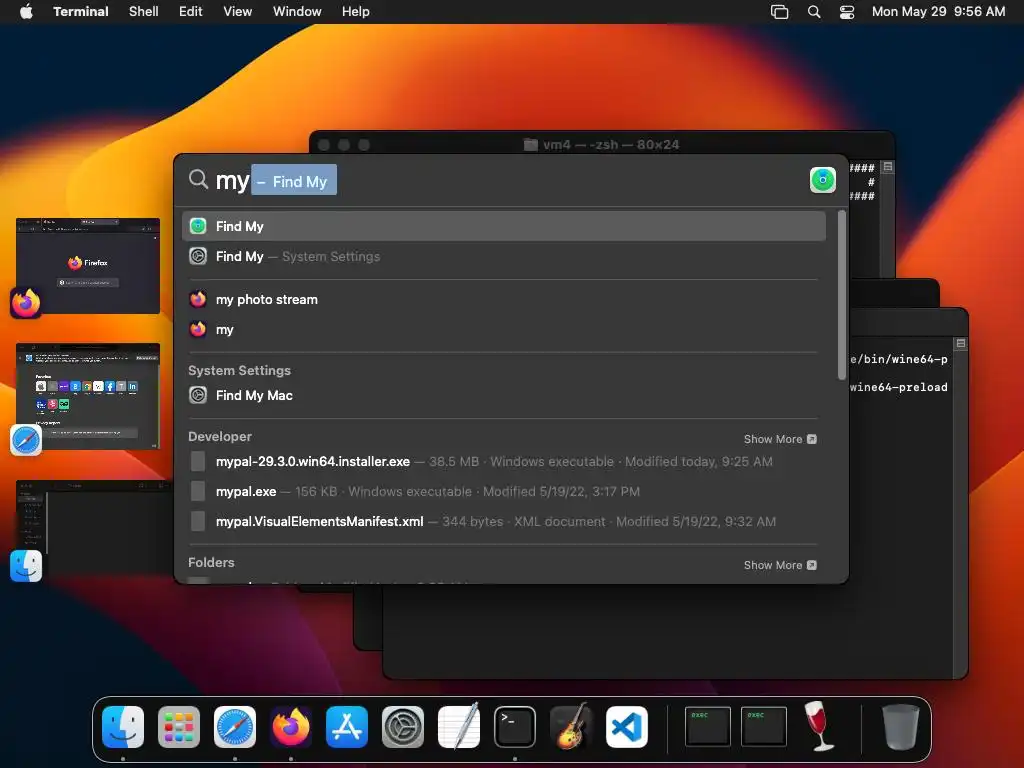Click the vm4 zsh Terminal title bar
This screenshot has height=768, width=1024.
pyautogui.click(x=601, y=144)
